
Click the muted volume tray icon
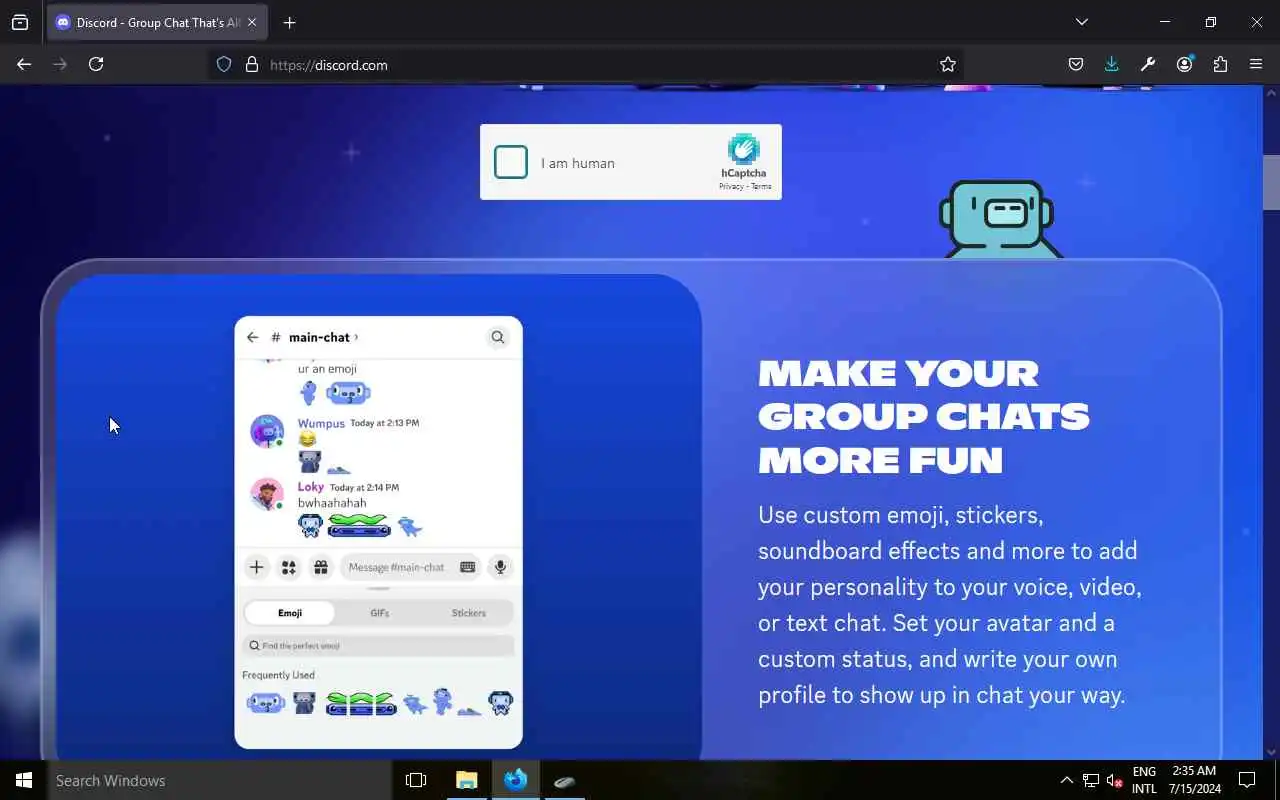tap(1114, 780)
